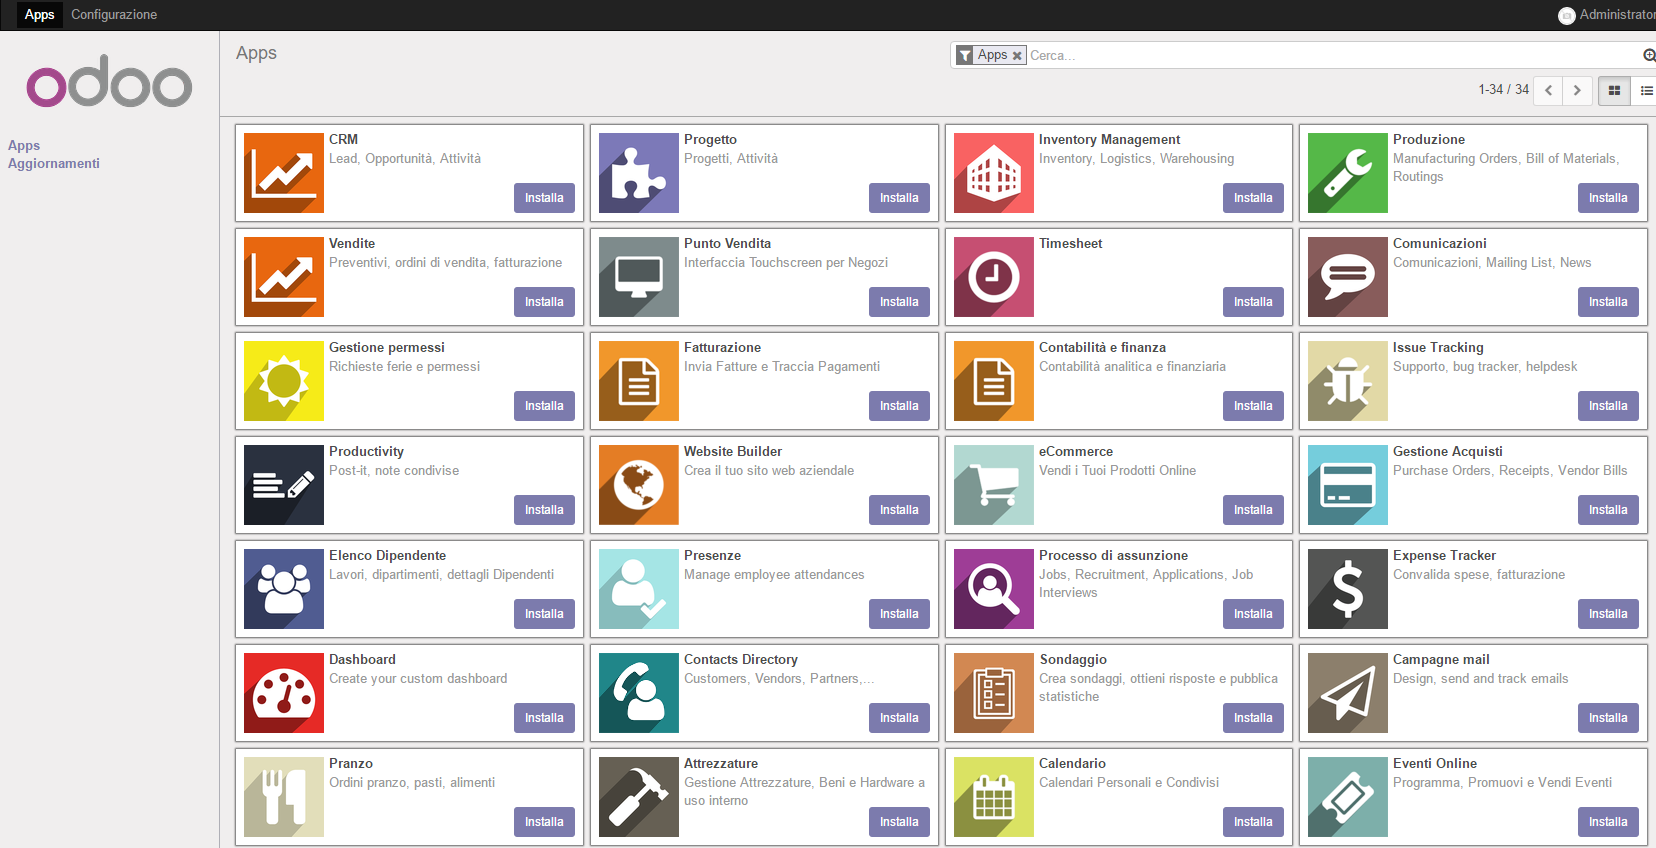1656x848 pixels.
Task: Click the Processo di assunzione magnifier icon
Action: click(x=994, y=589)
